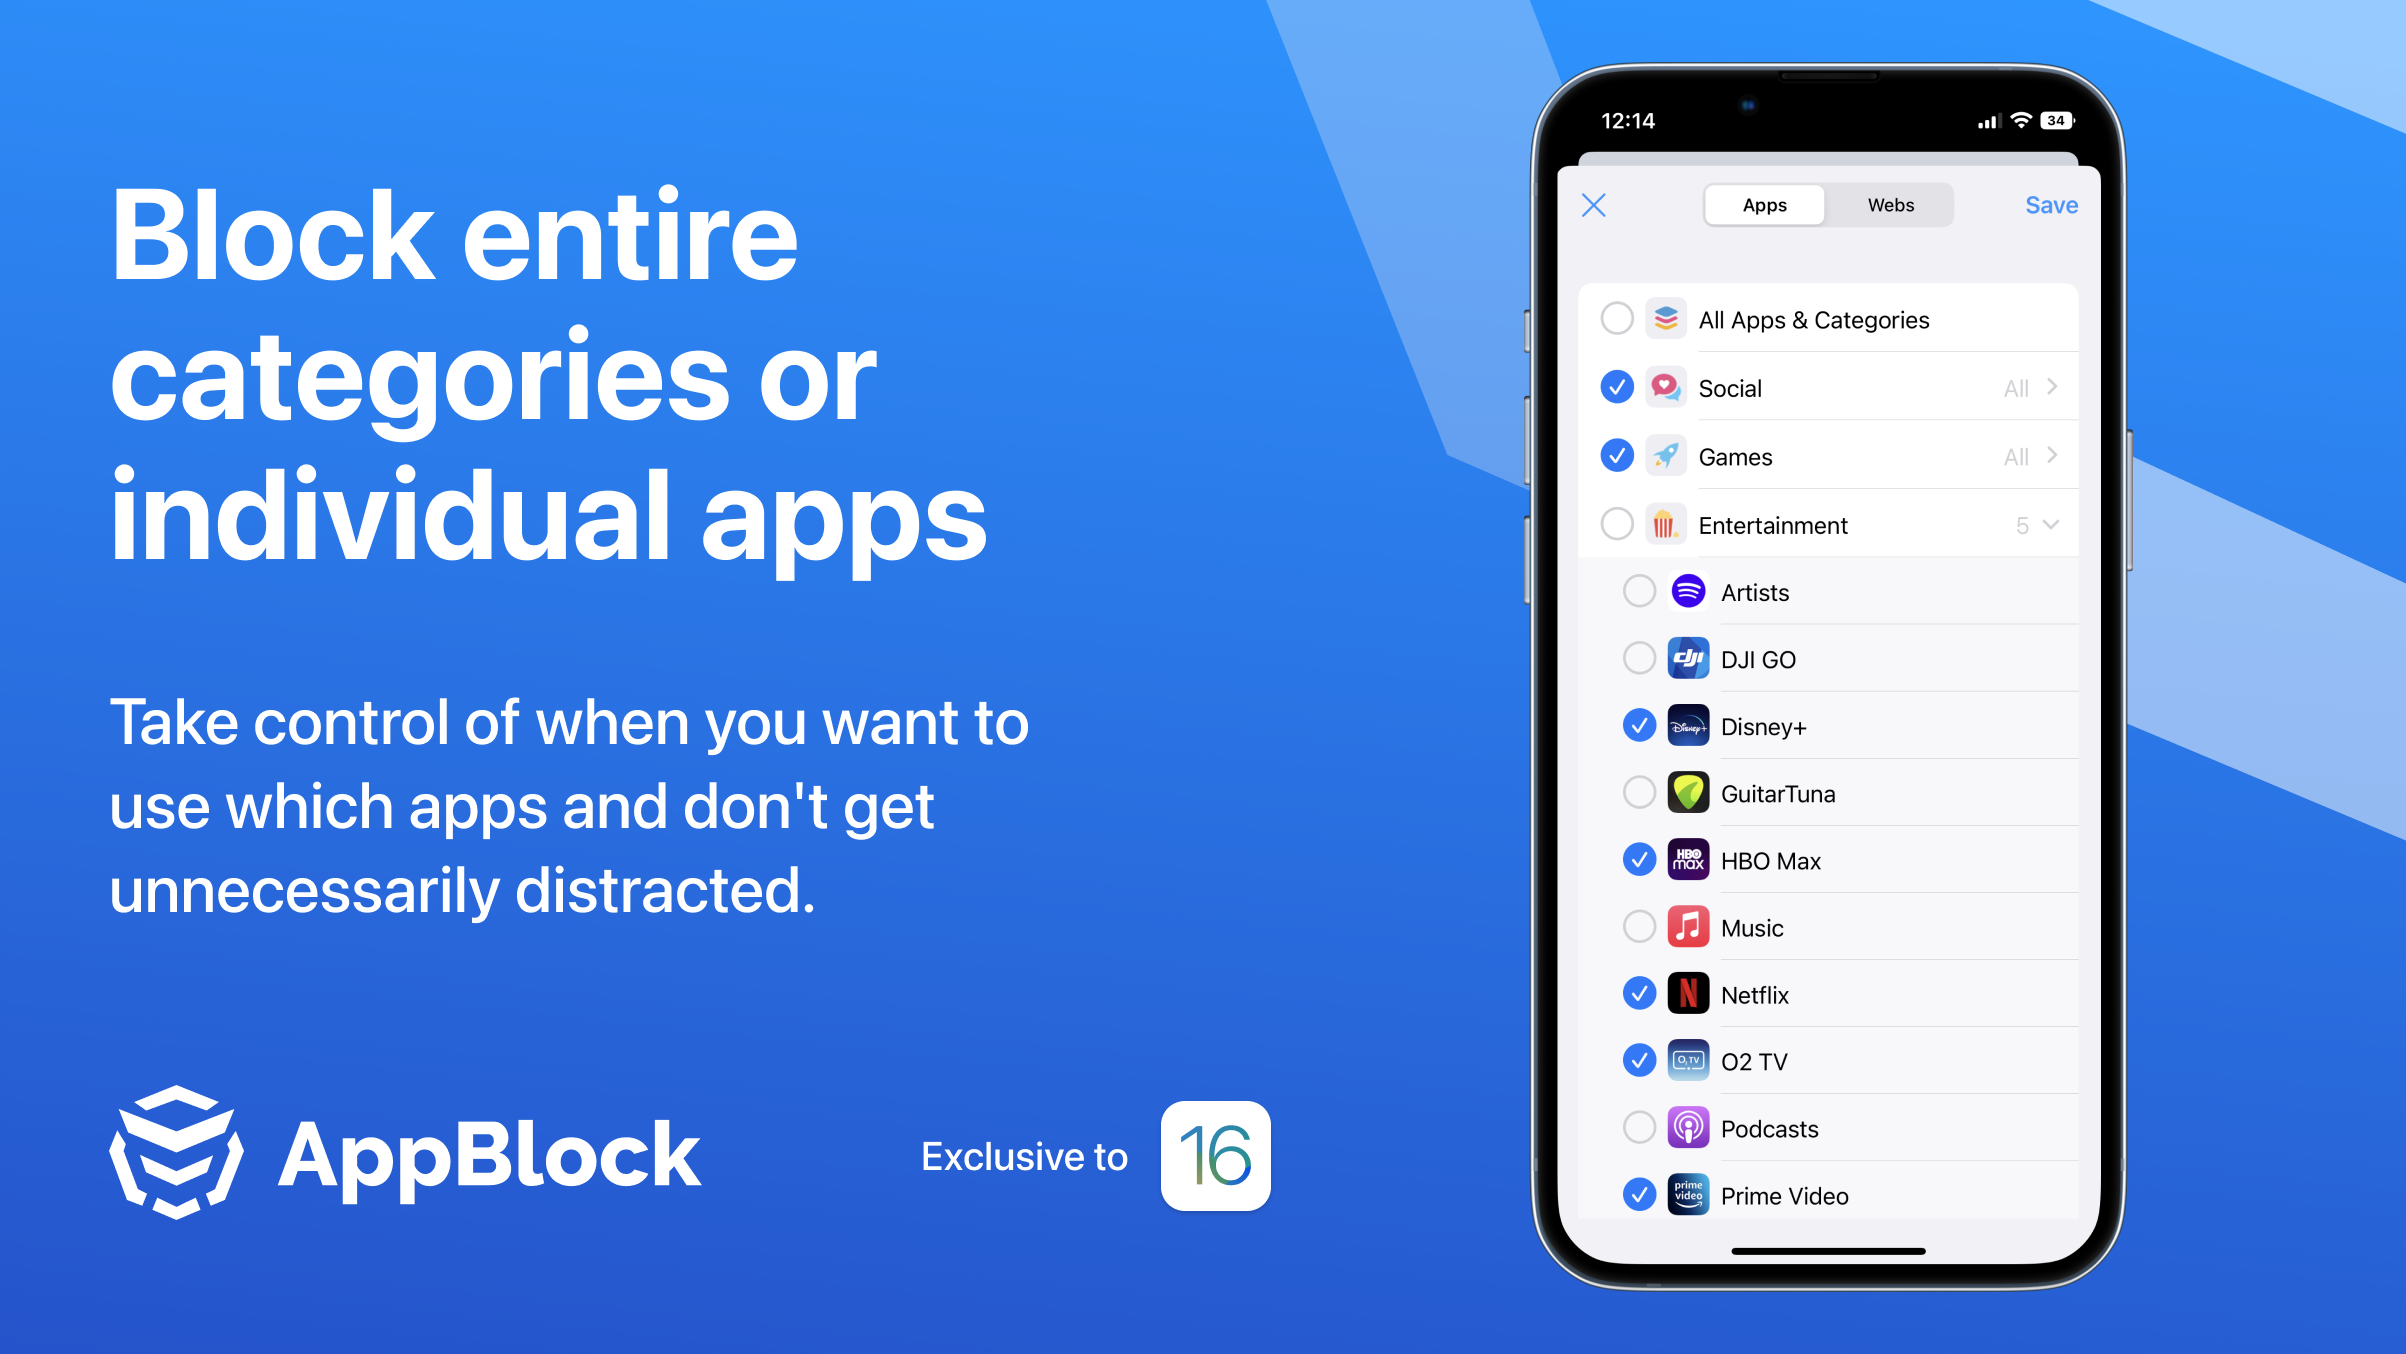Switch to the Apps tab
The height and width of the screenshot is (1354, 2406).
pos(1763,205)
